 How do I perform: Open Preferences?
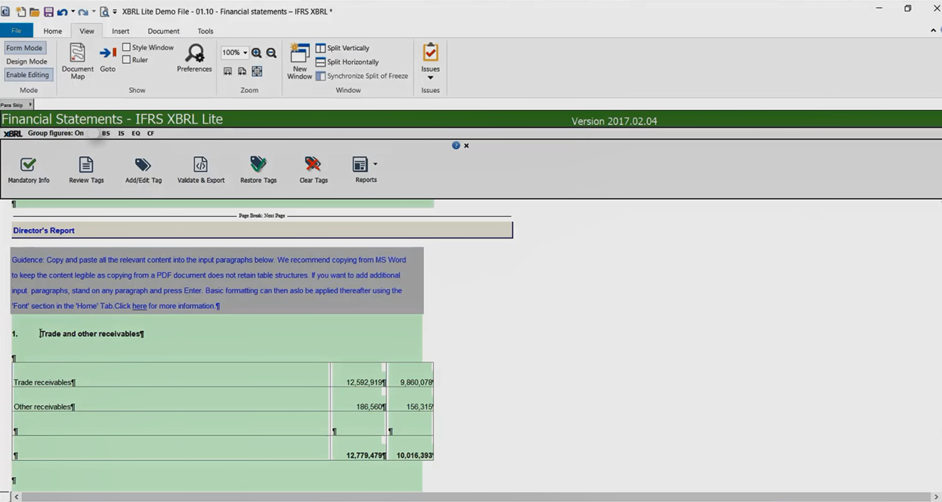click(x=194, y=58)
